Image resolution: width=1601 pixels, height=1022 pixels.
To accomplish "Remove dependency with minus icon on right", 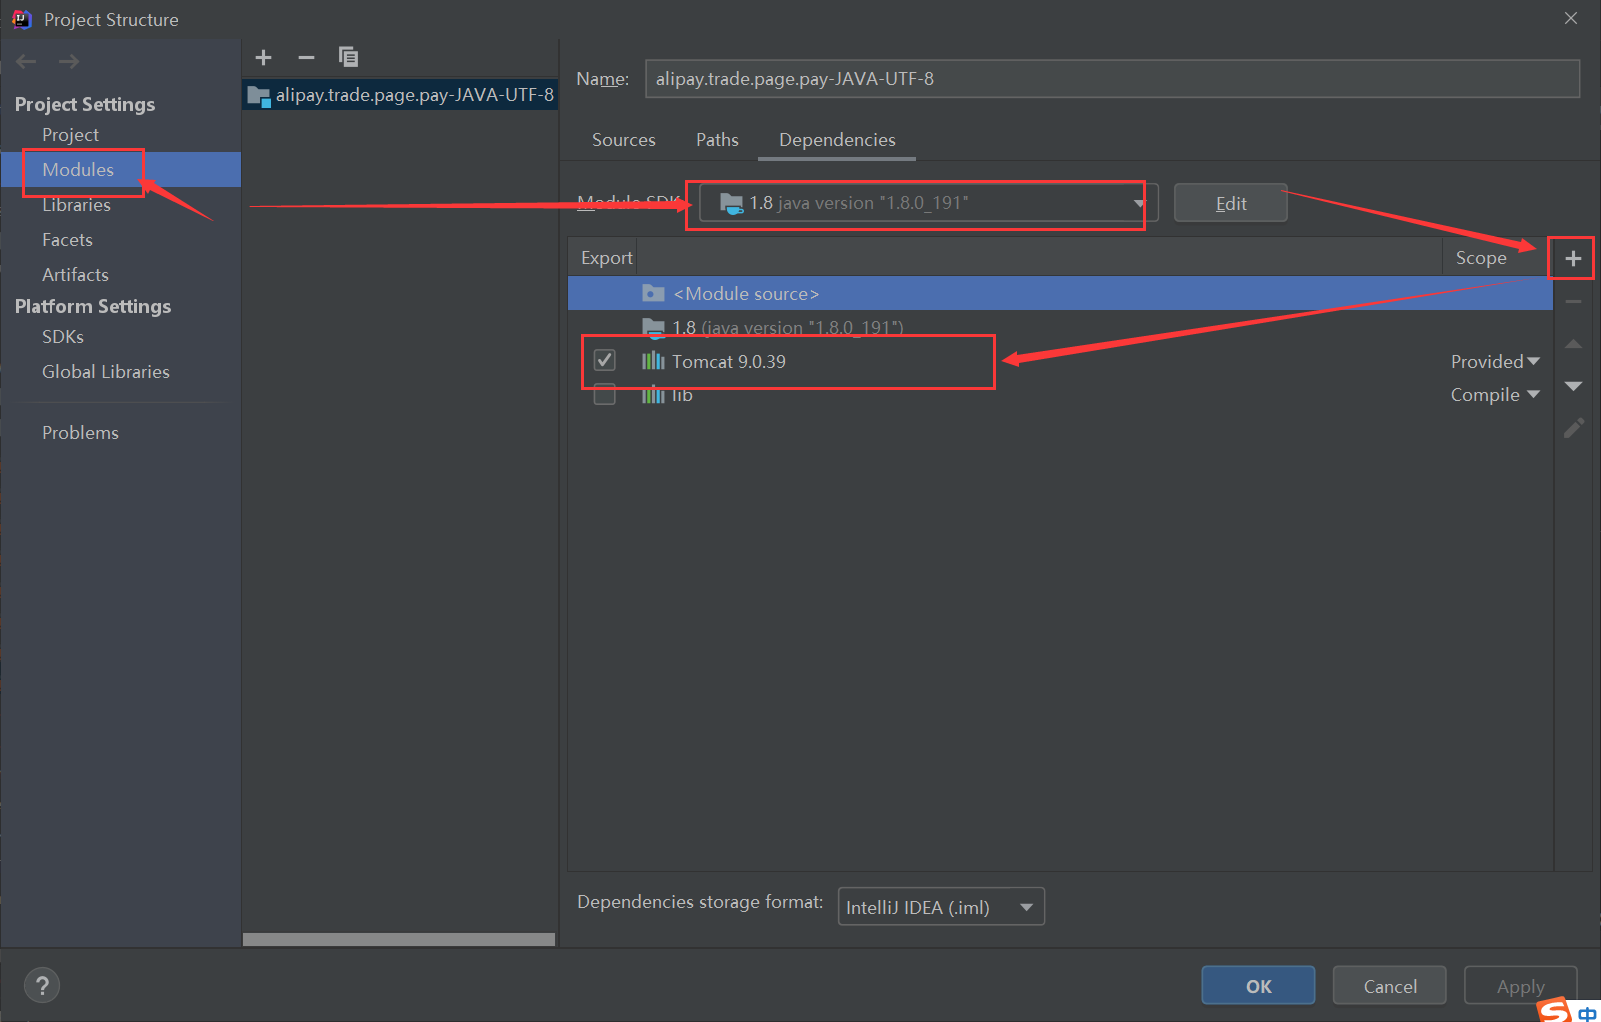I will click(x=1573, y=301).
